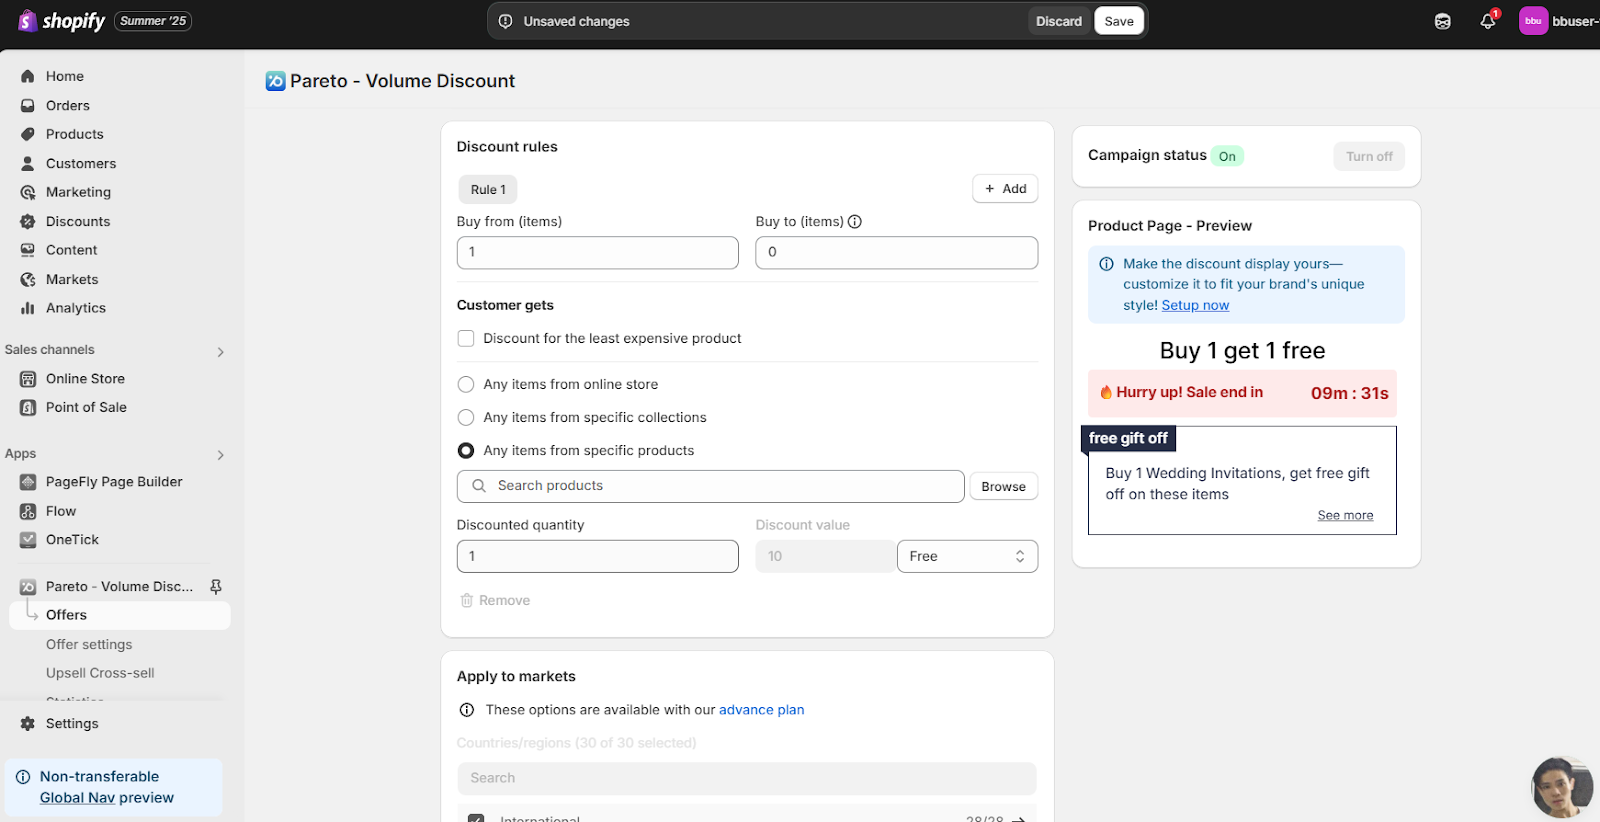Screen dimensions: 1600x822
Task: Click the Products tag icon
Action: (x=28, y=134)
